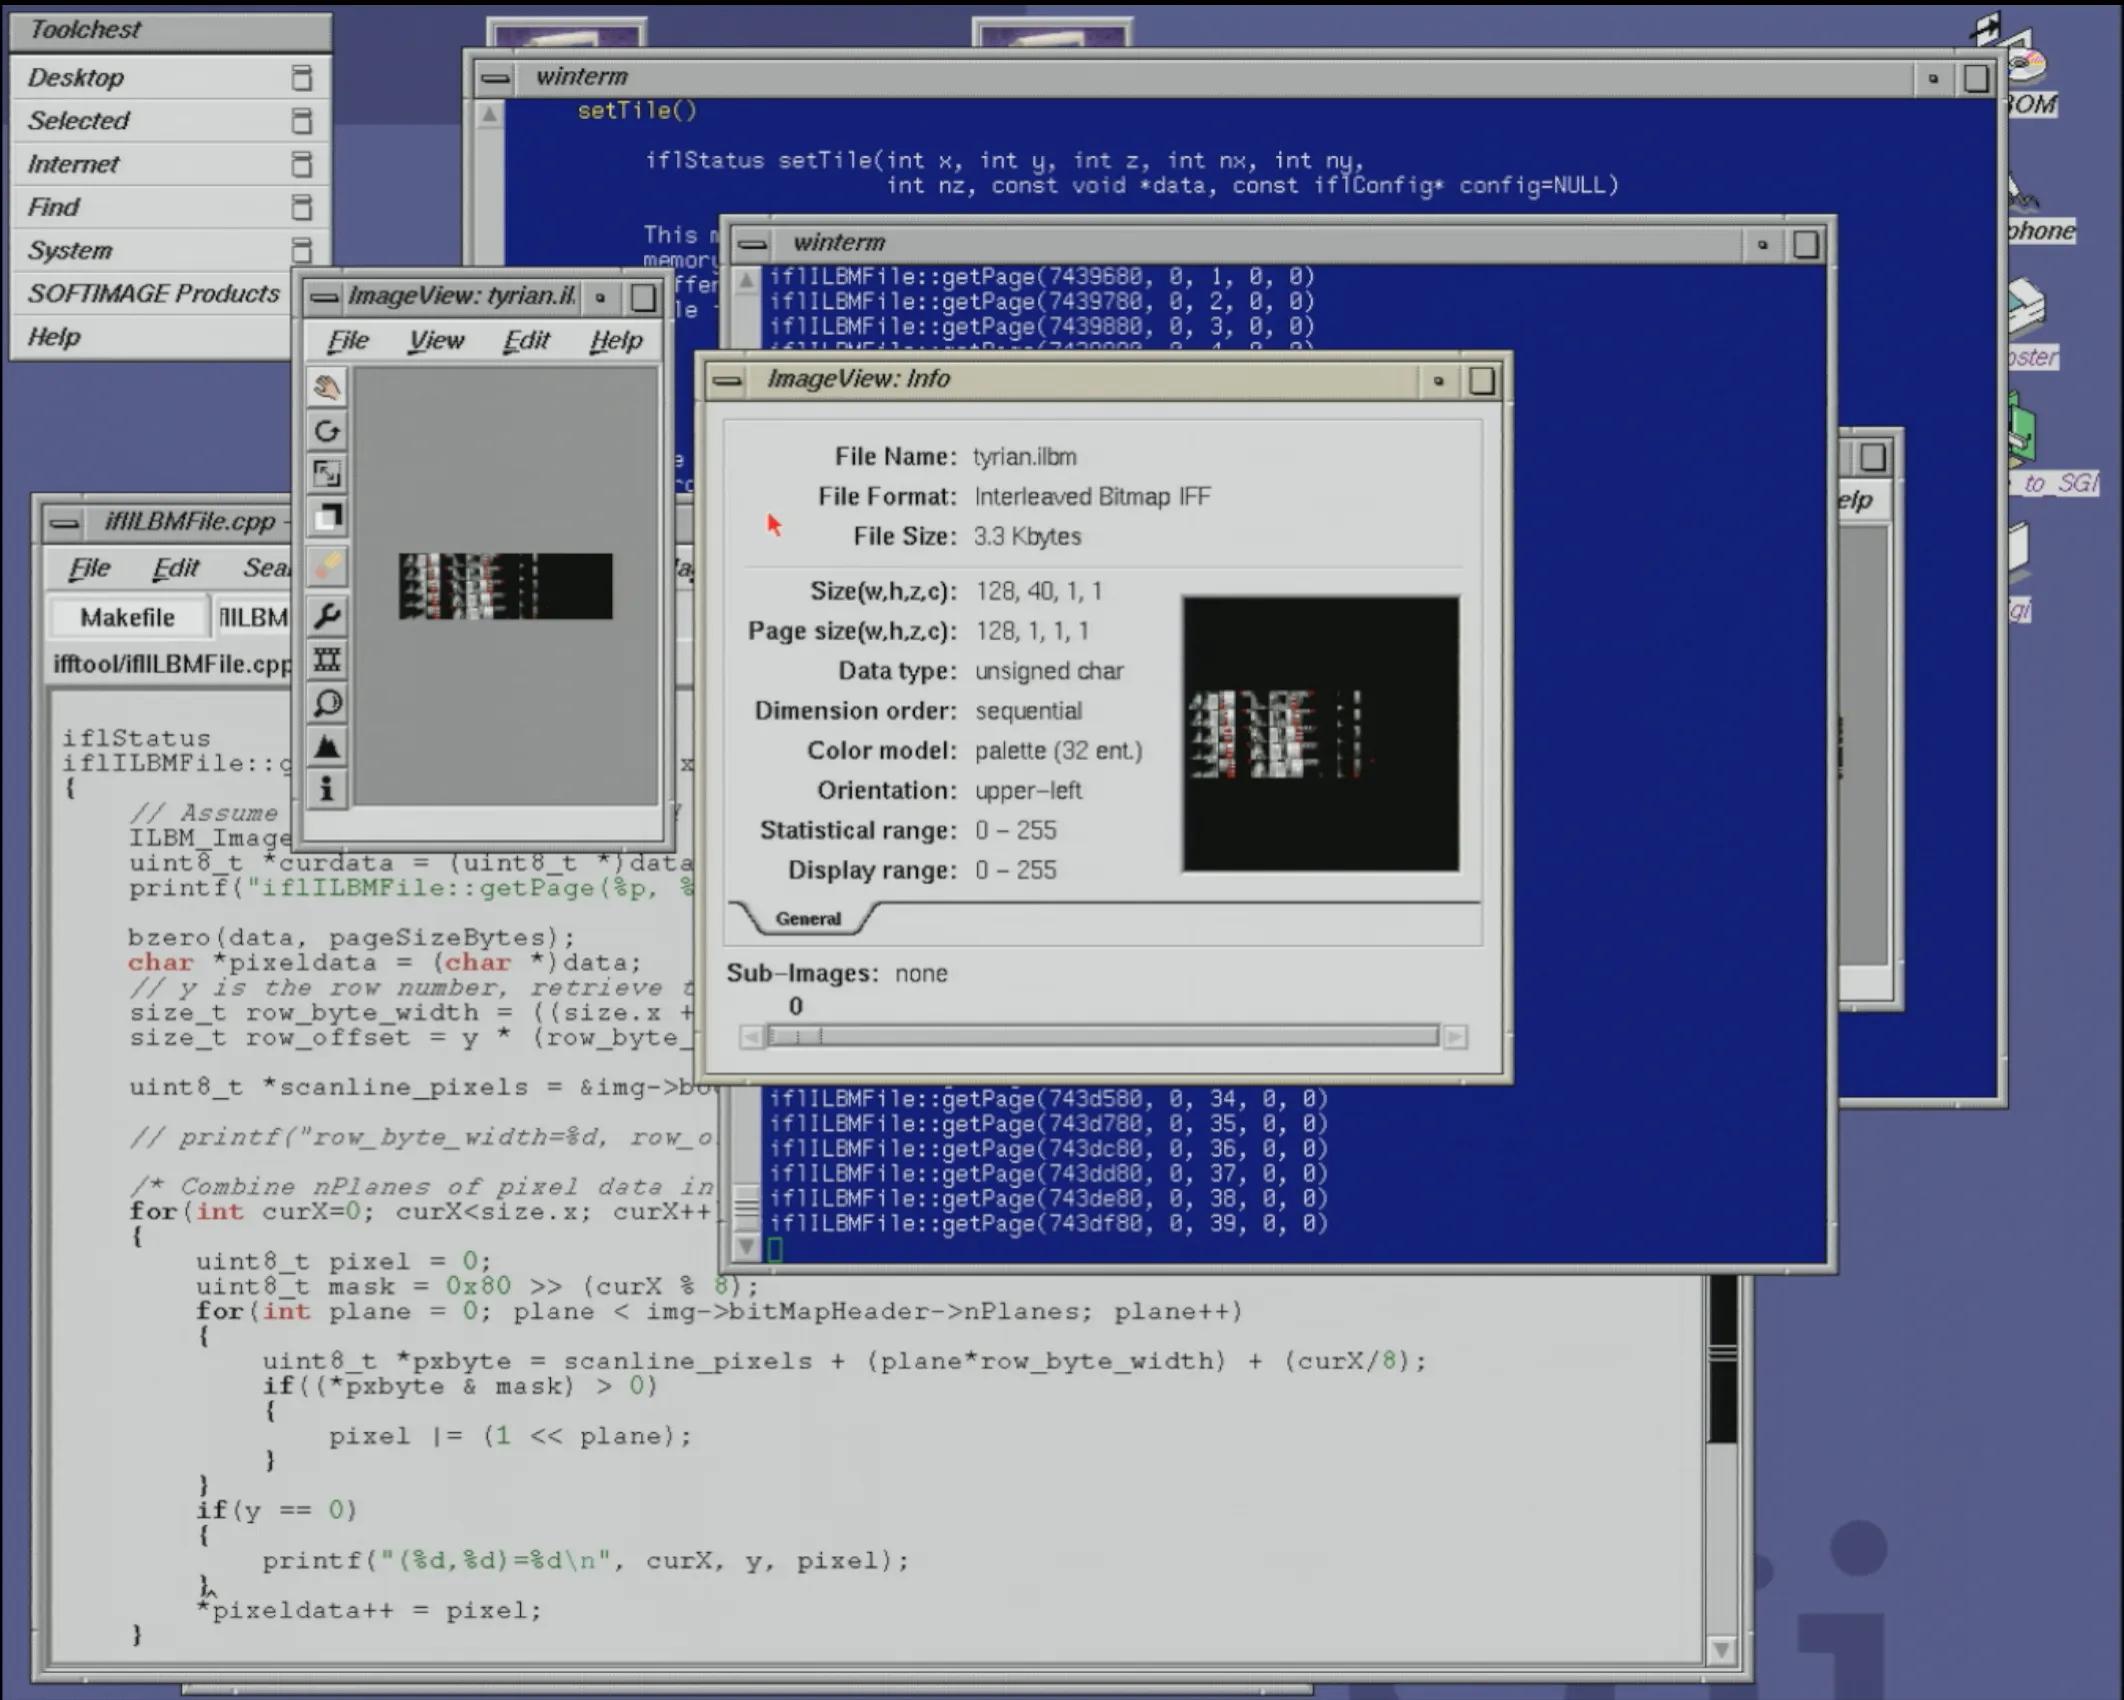Image resolution: width=2124 pixels, height=1700 pixels.
Task: Open the System menu in Toolchest
Action: [x=170, y=249]
